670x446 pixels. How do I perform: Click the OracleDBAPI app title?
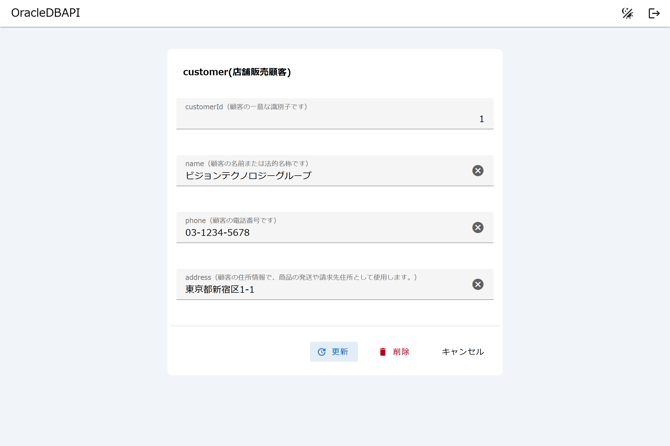[x=45, y=13]
